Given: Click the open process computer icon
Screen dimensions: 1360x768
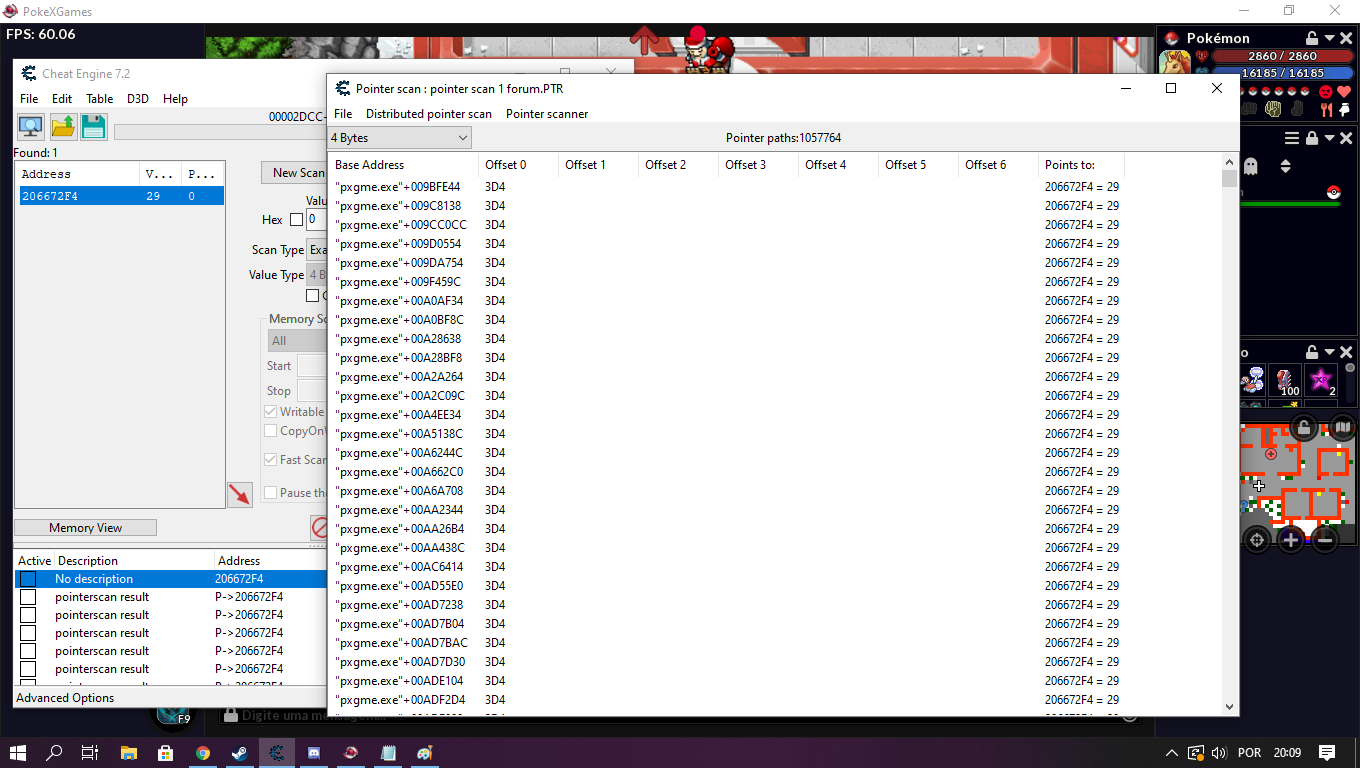Looking at the screenshot, I should (x=31, y=127).
